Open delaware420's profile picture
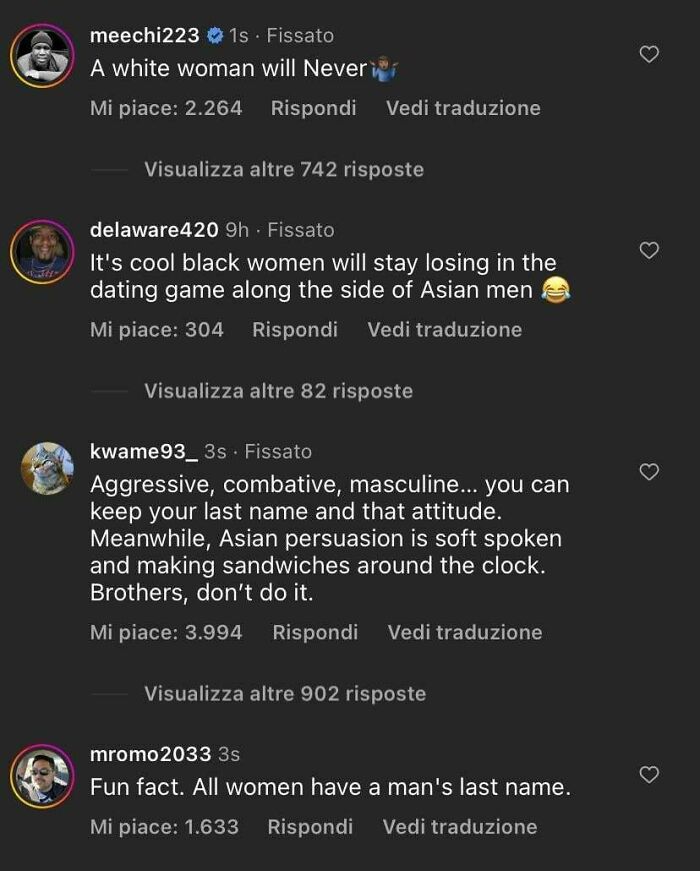This screenshot has height=871, width=700. point(42,247)
